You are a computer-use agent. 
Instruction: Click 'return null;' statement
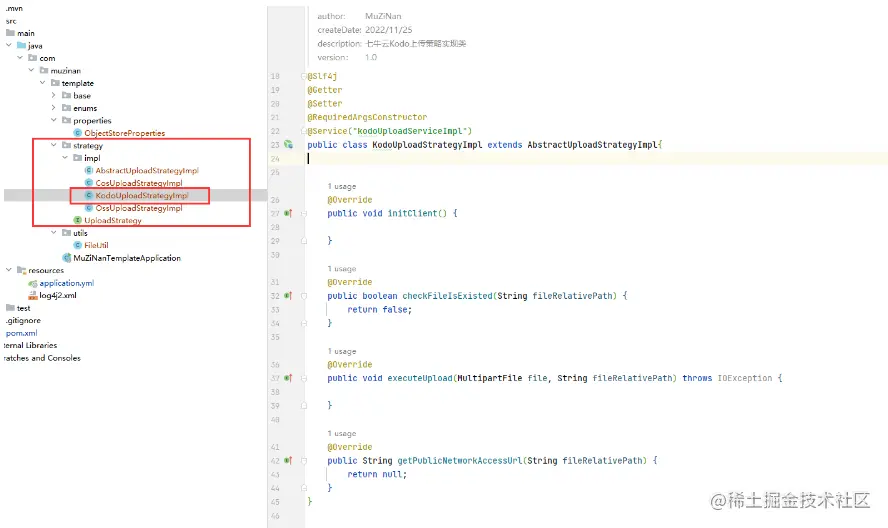[377, 474]
